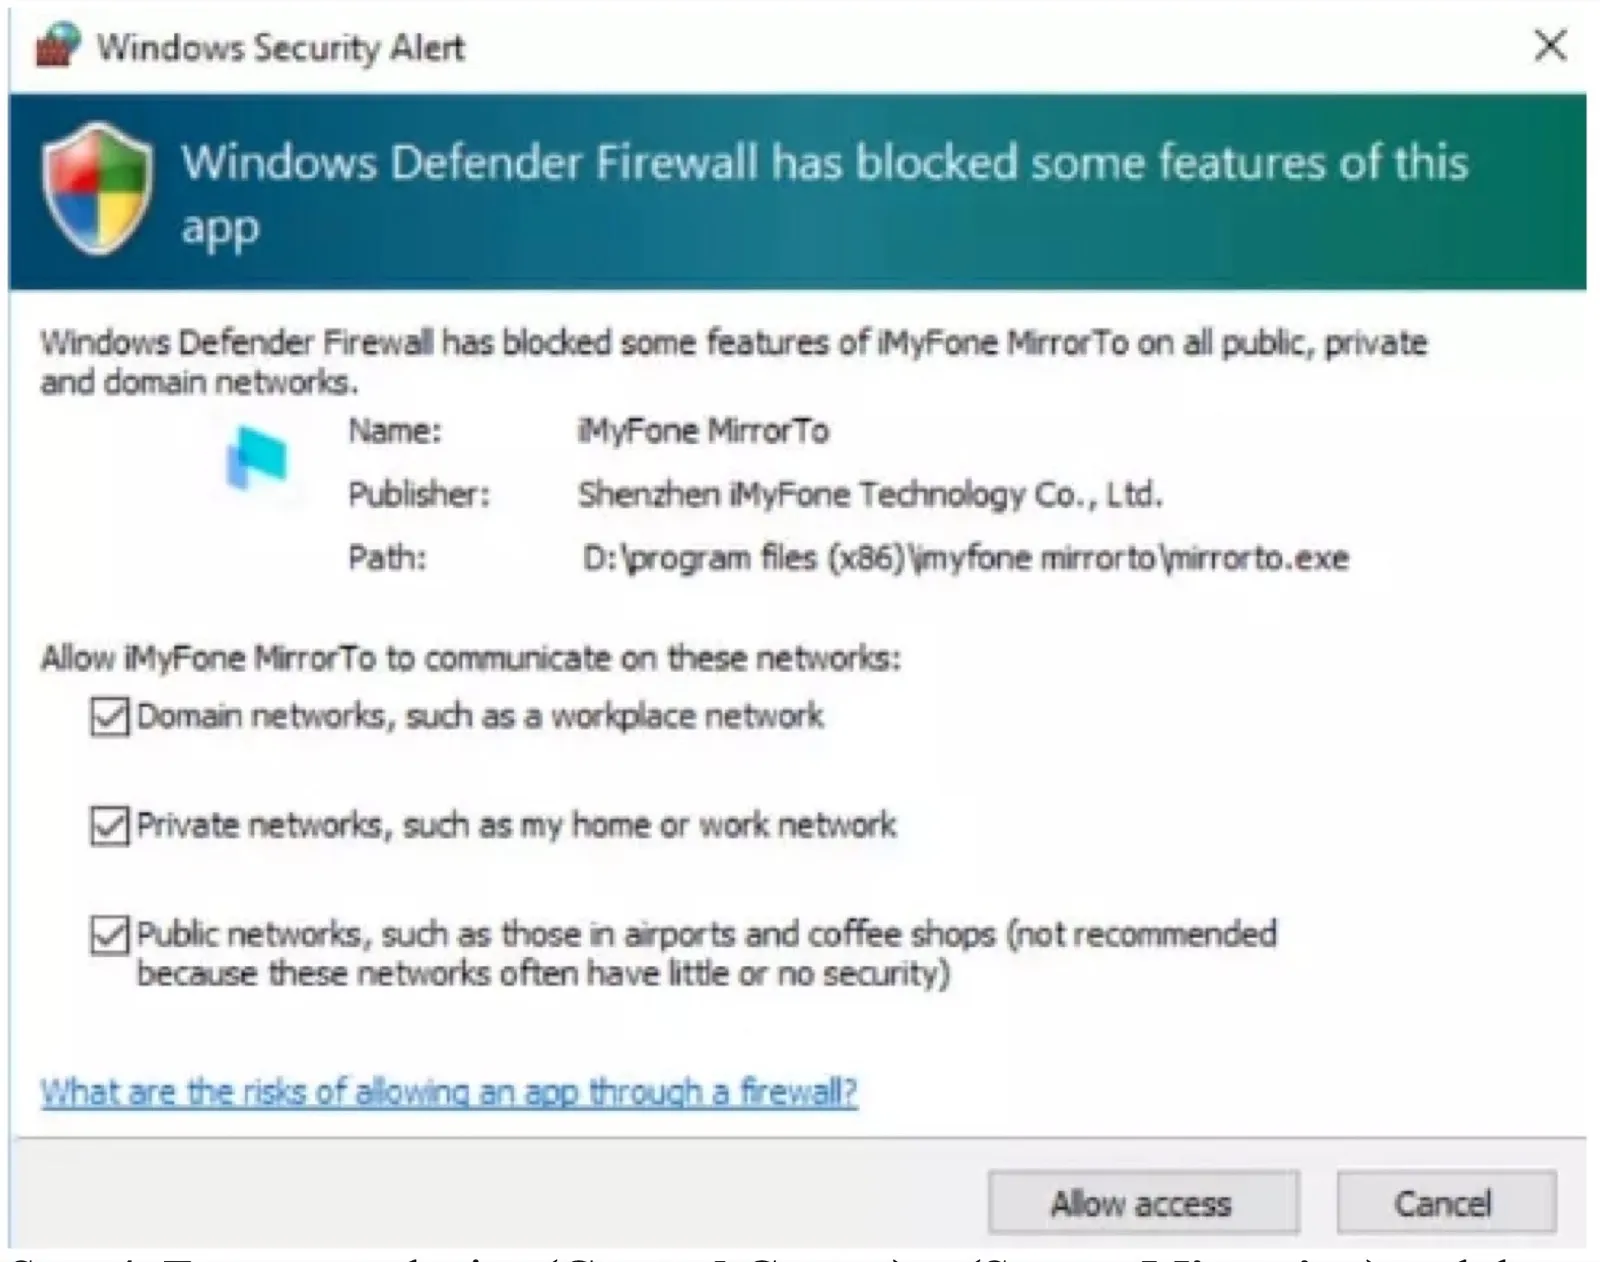Close the Windows Security Alert dialog
This screenshot has width=1600, height=1262.
1550,46
